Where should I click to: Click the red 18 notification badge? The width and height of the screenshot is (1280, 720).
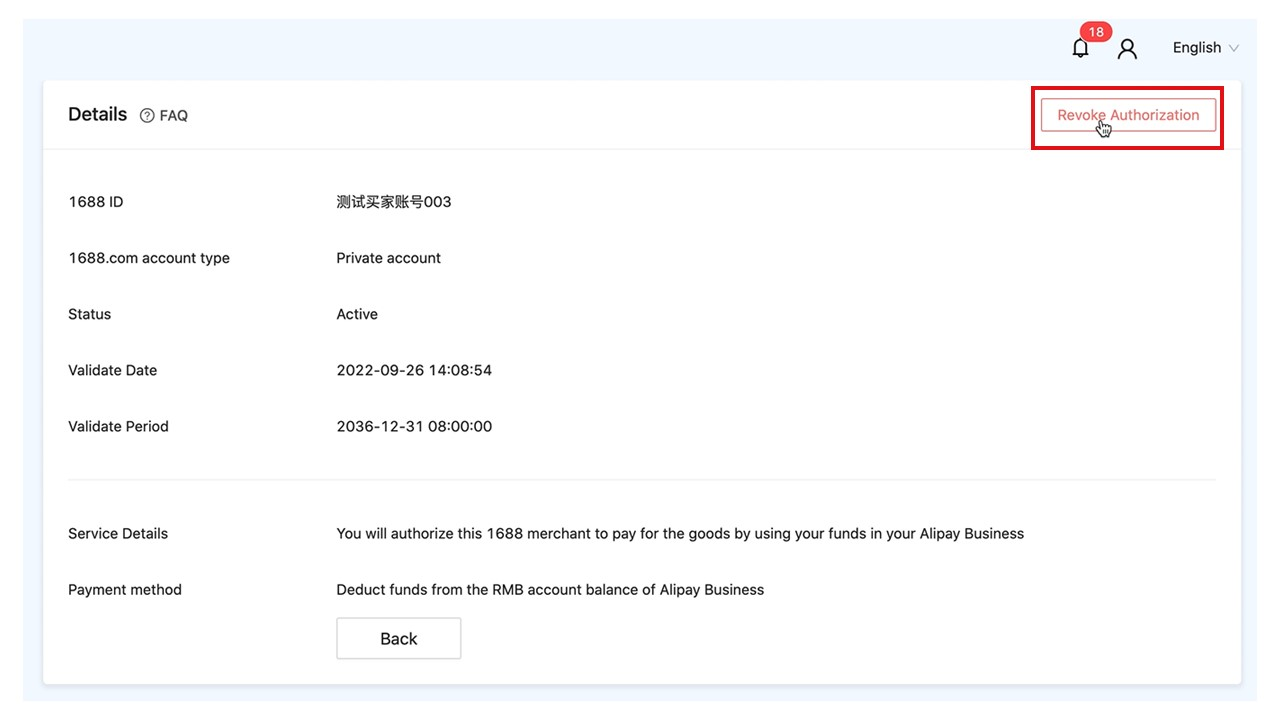click(x=1096, y=32)
